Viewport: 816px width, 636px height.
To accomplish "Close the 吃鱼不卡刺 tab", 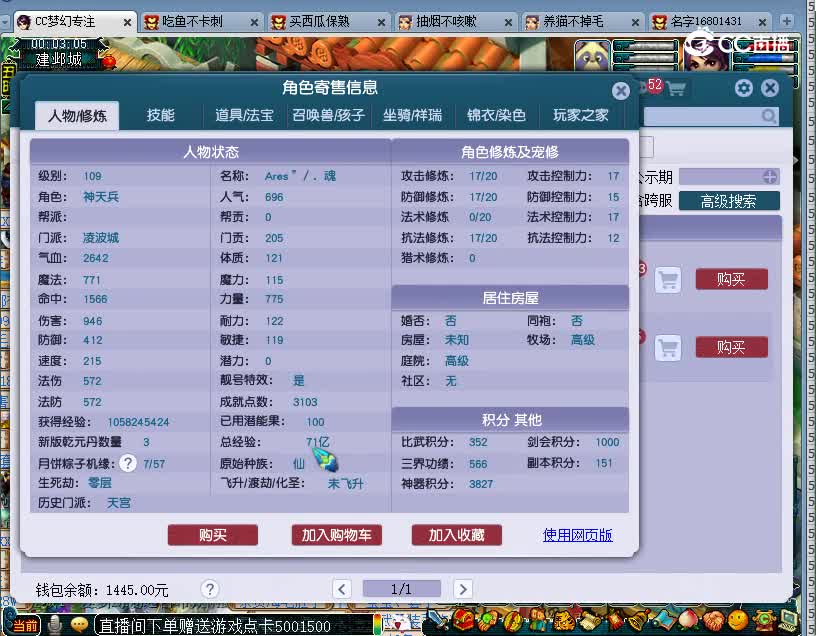I will [254, 22].
